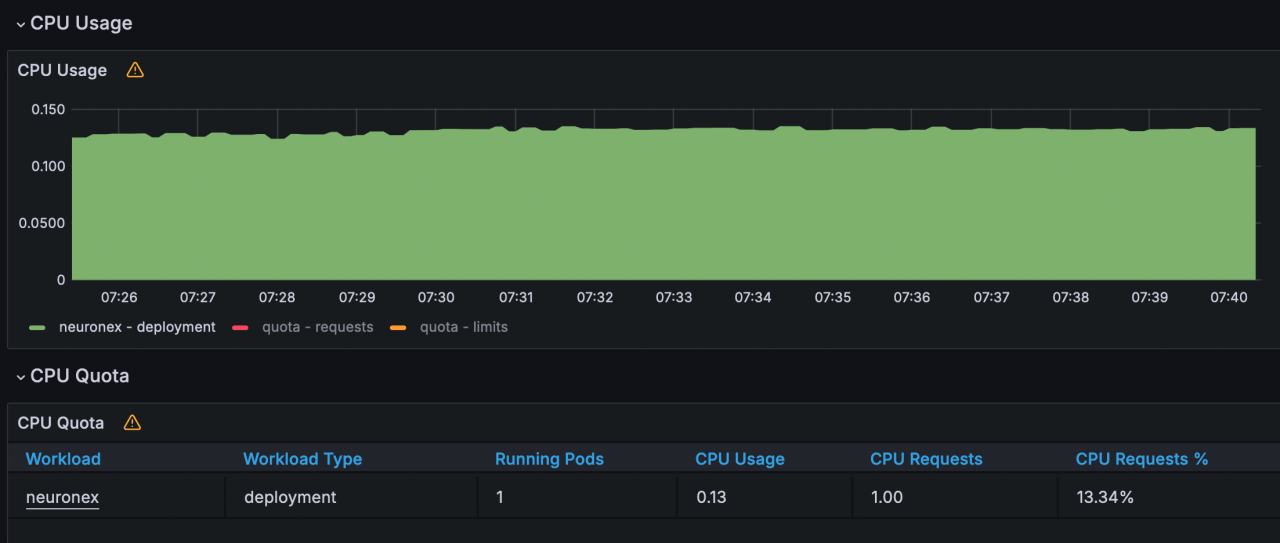The width and height of the screenshot is (1280, 543).
Task: Open the CPU Quota table panel title menu
Action: 61,423
